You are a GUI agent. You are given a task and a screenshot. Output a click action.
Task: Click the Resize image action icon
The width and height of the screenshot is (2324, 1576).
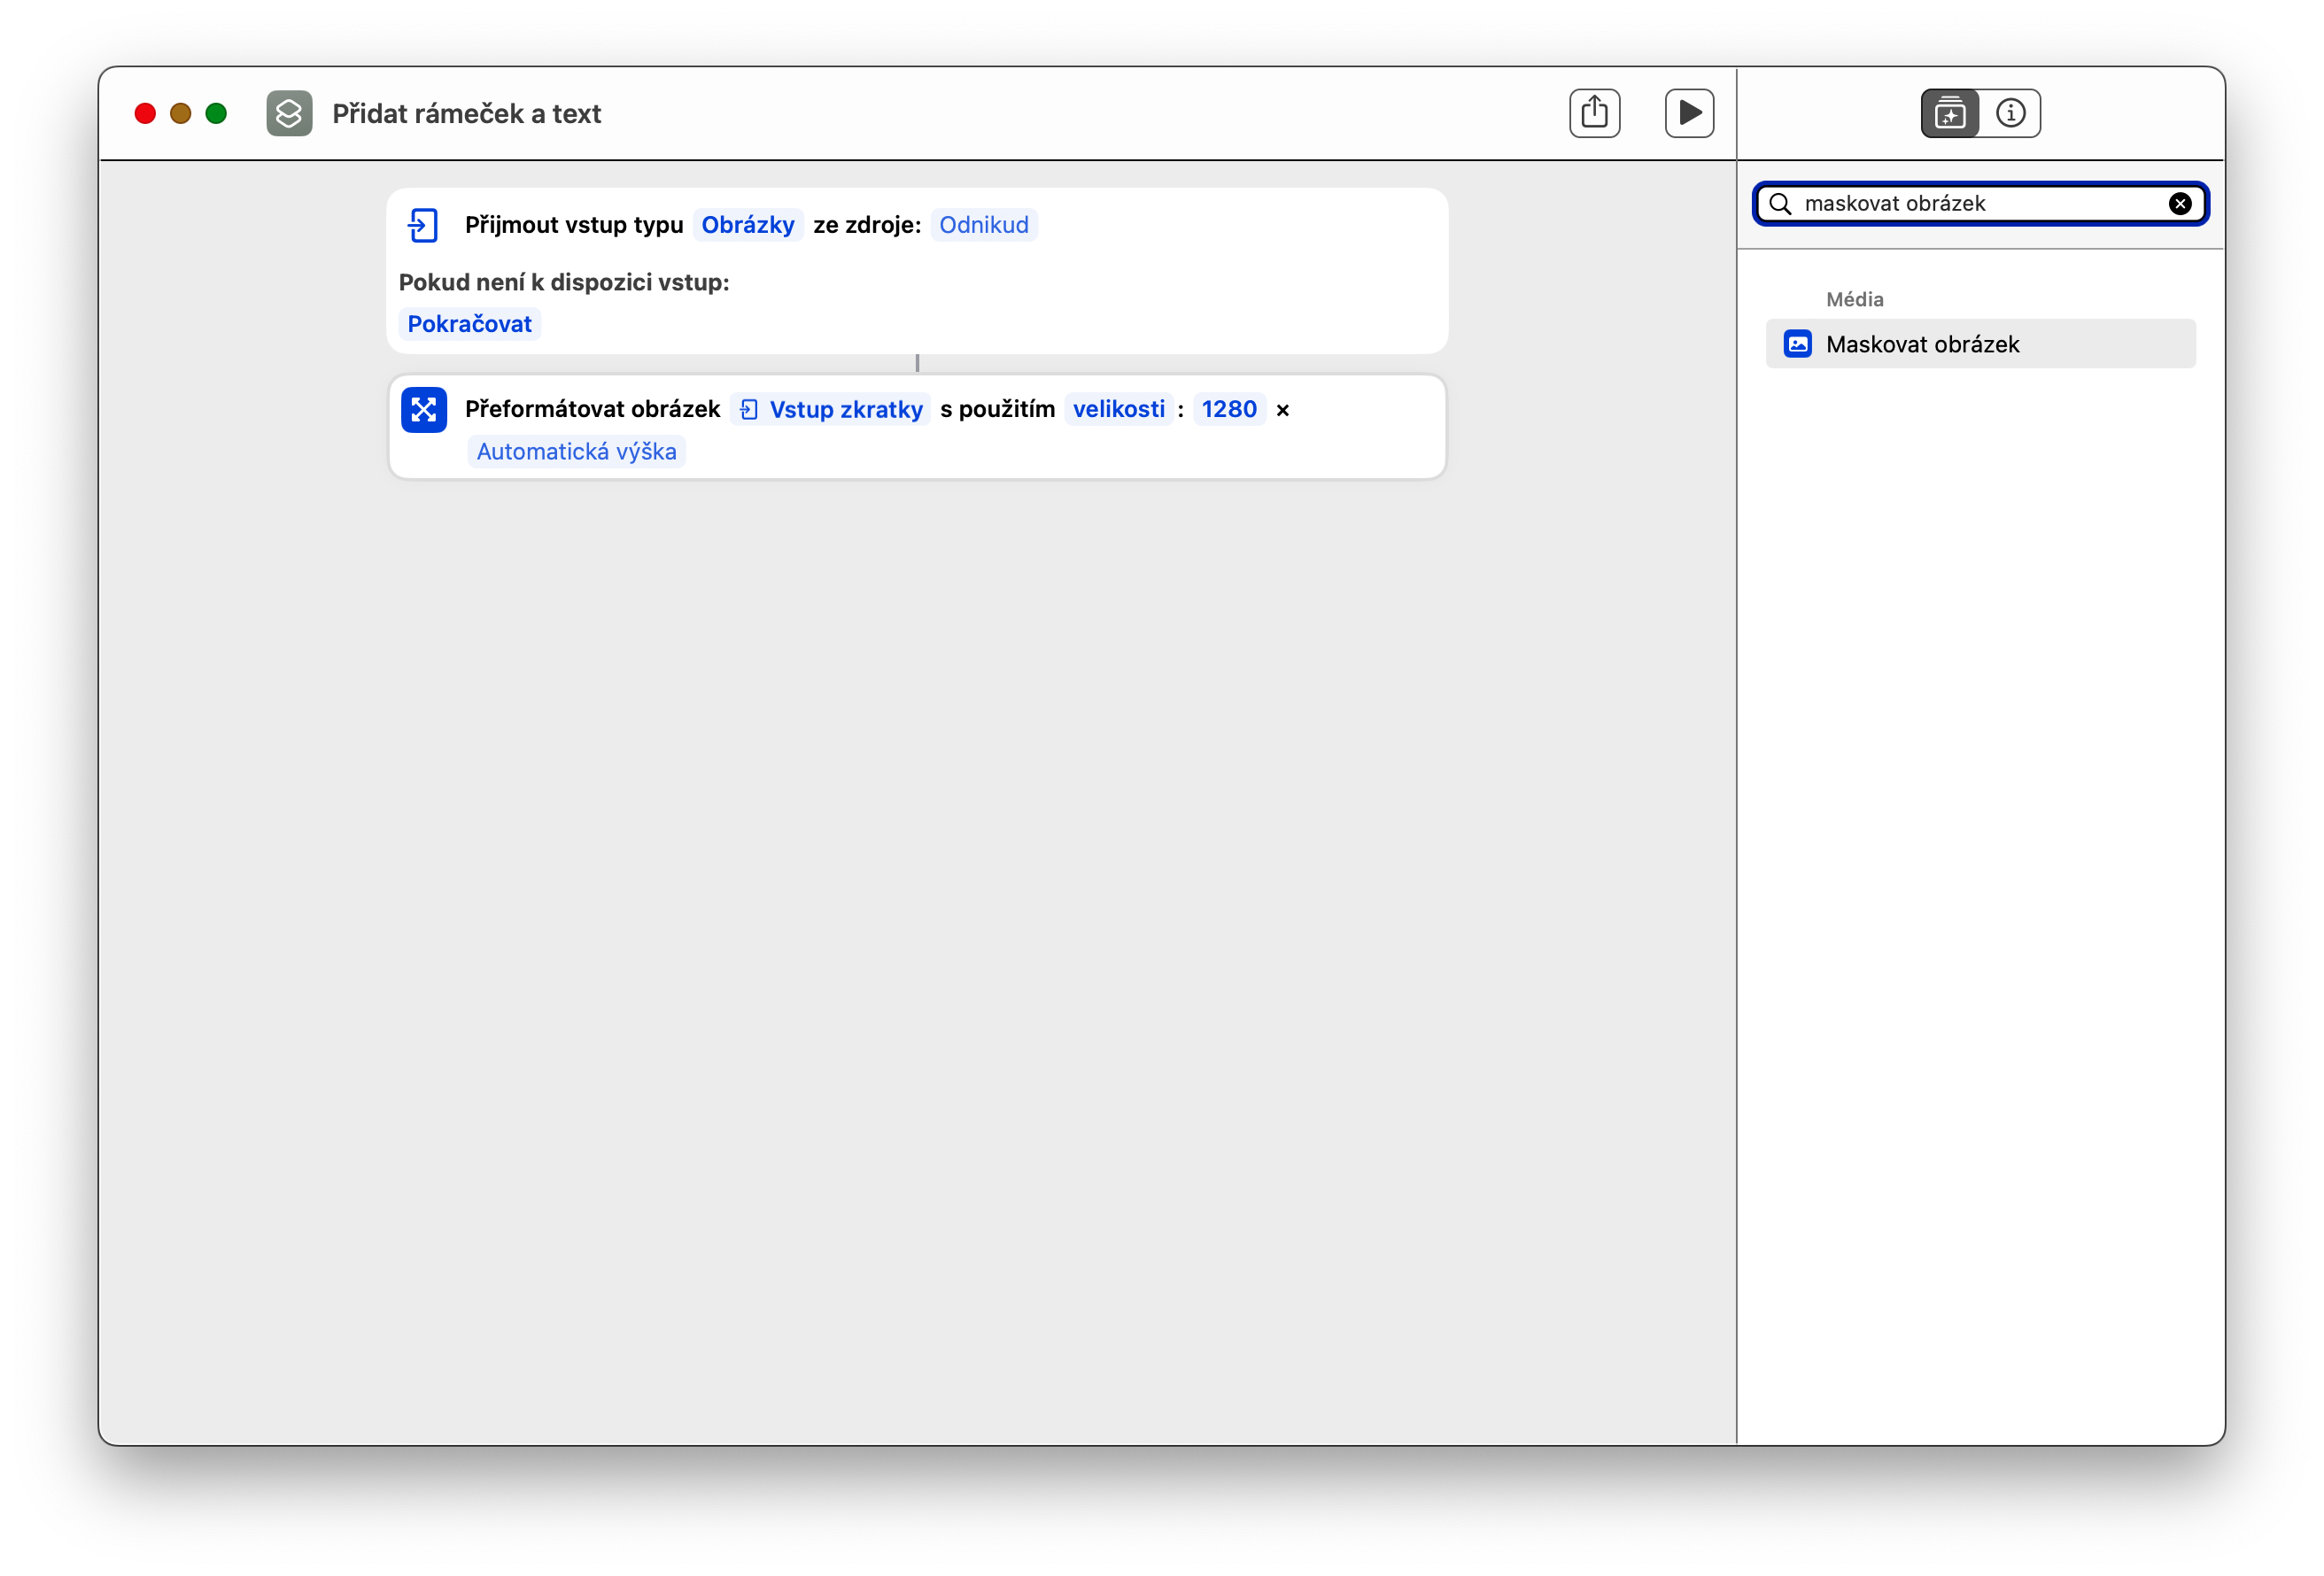pos(424,410)
